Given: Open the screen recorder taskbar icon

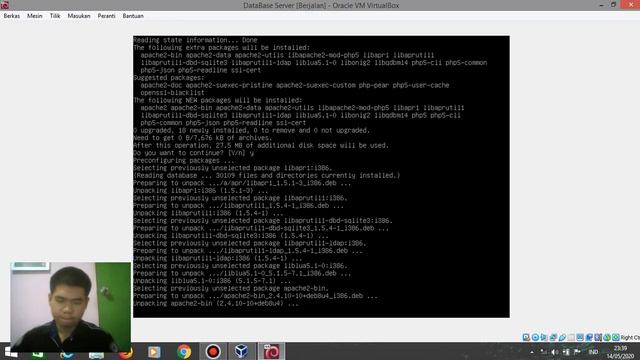Looking at the screenshot, I should (x=213, y=351).
